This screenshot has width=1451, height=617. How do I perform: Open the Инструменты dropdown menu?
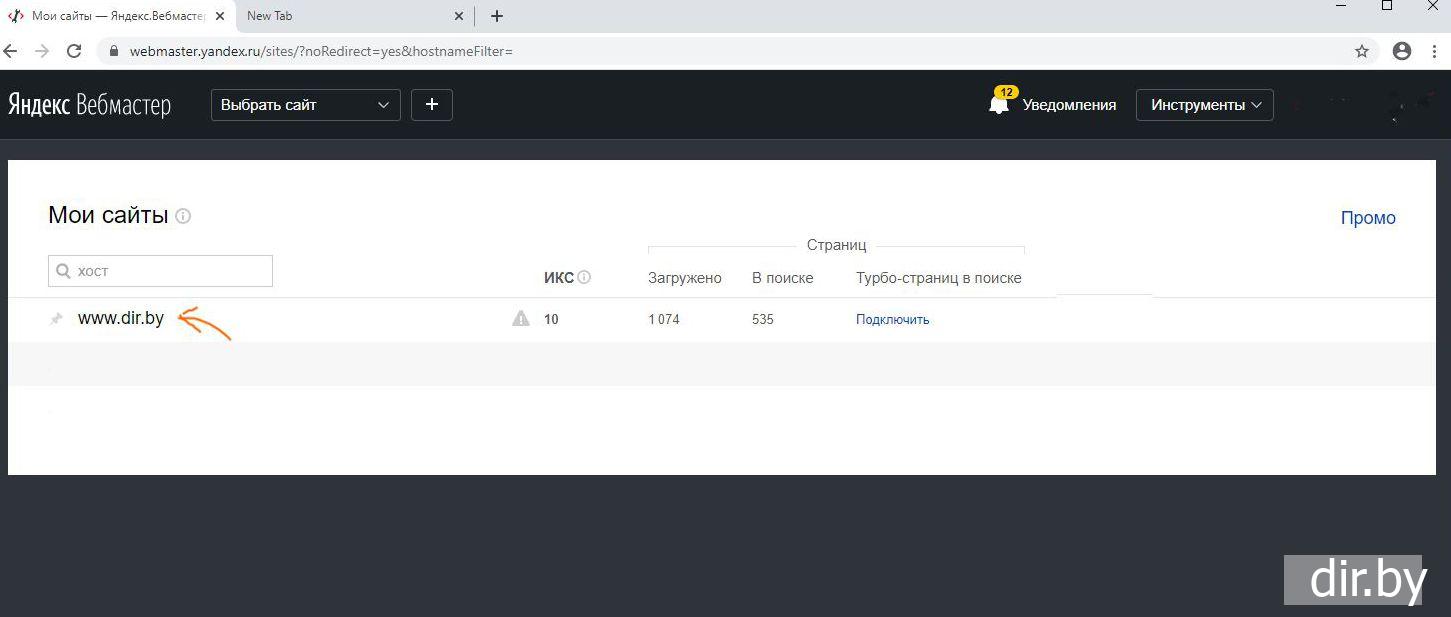pyautogui.click(x=1205, y=105)
